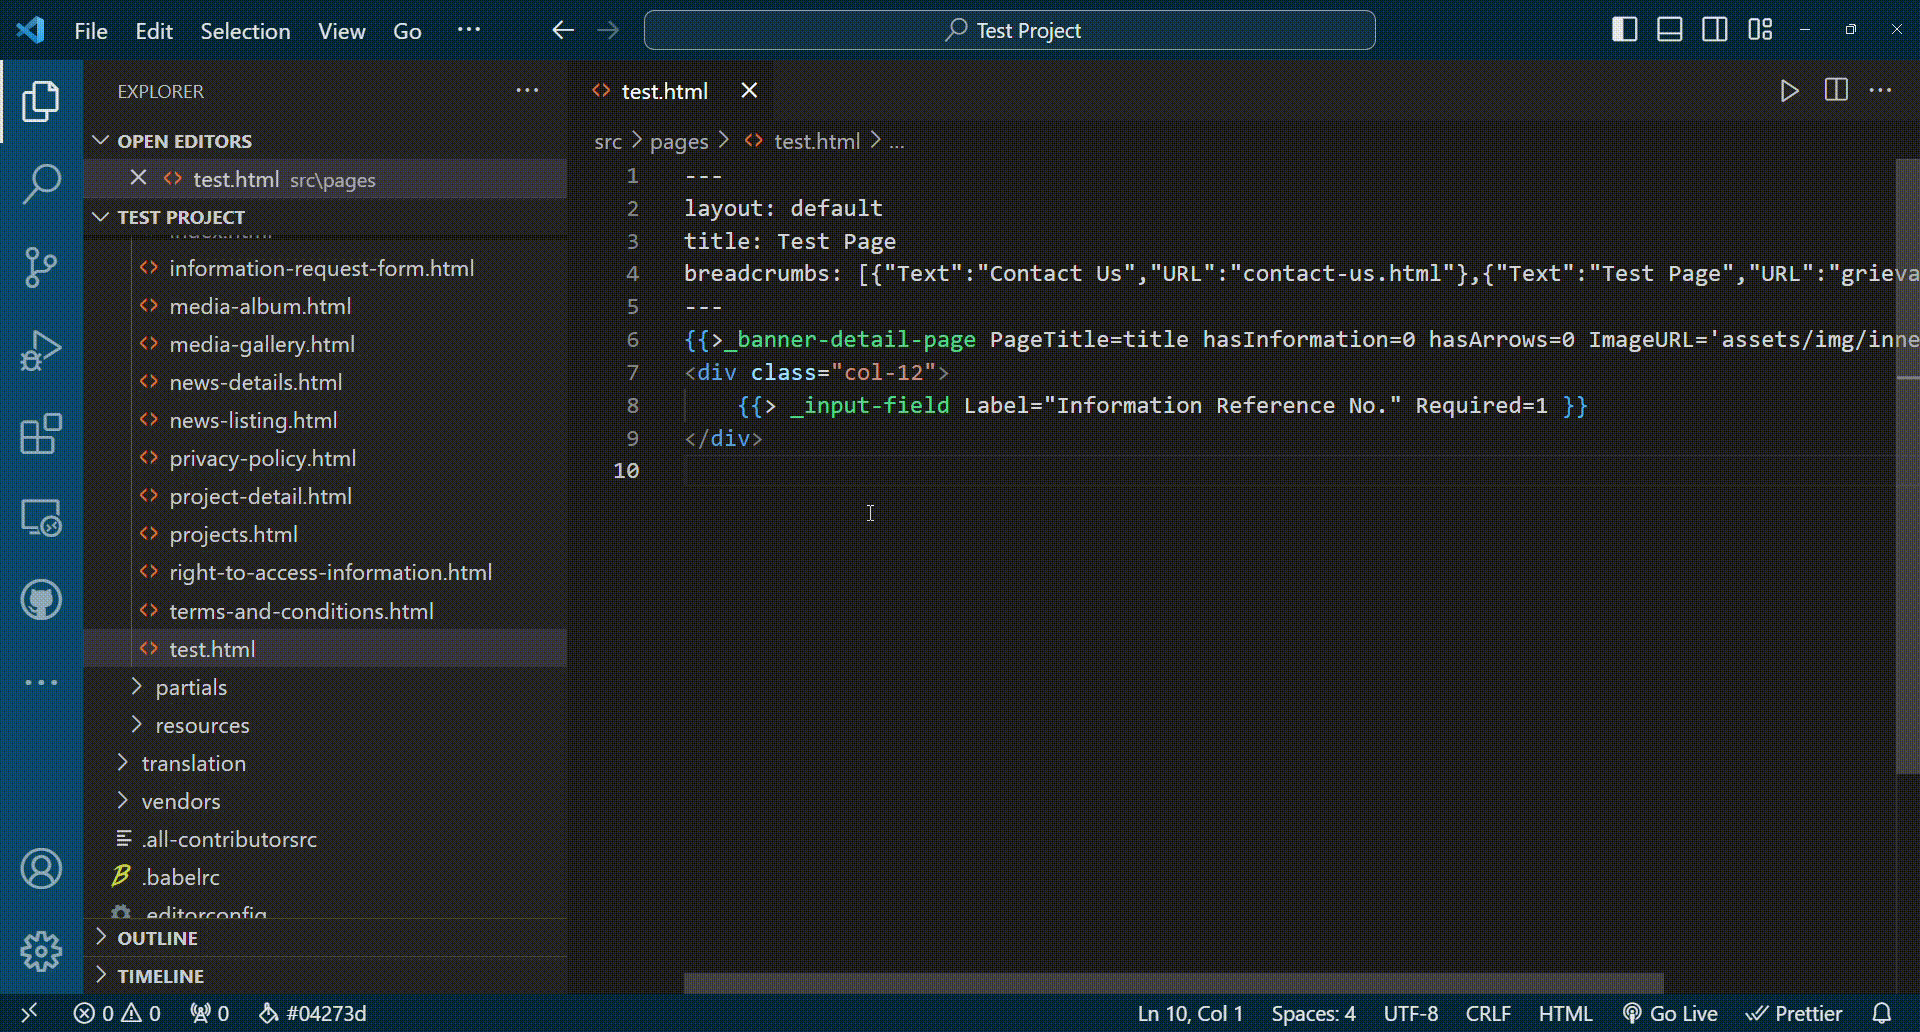
Task: Collapse the TEST PROJECT section
Action: point(326,217)
